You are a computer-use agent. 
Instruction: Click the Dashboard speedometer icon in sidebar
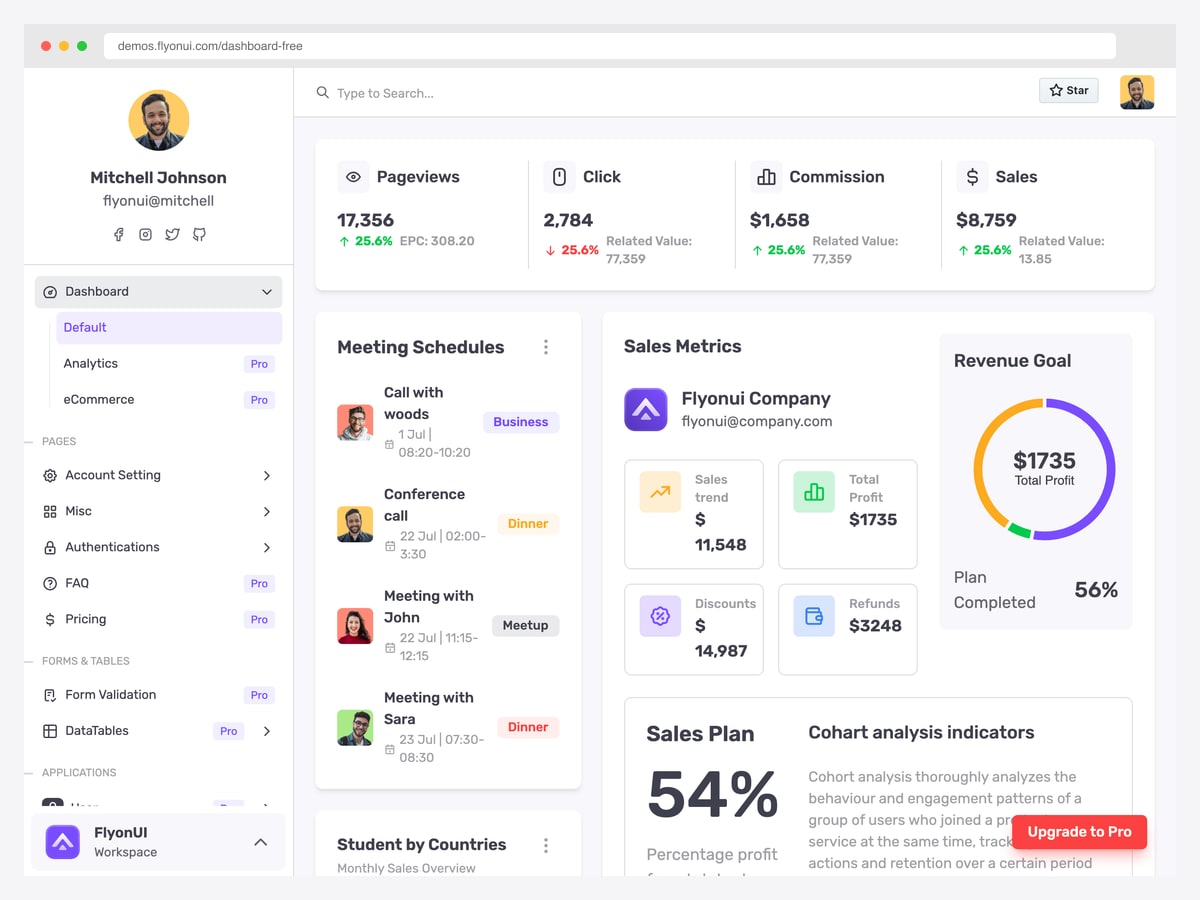click(x=50, y=292)
